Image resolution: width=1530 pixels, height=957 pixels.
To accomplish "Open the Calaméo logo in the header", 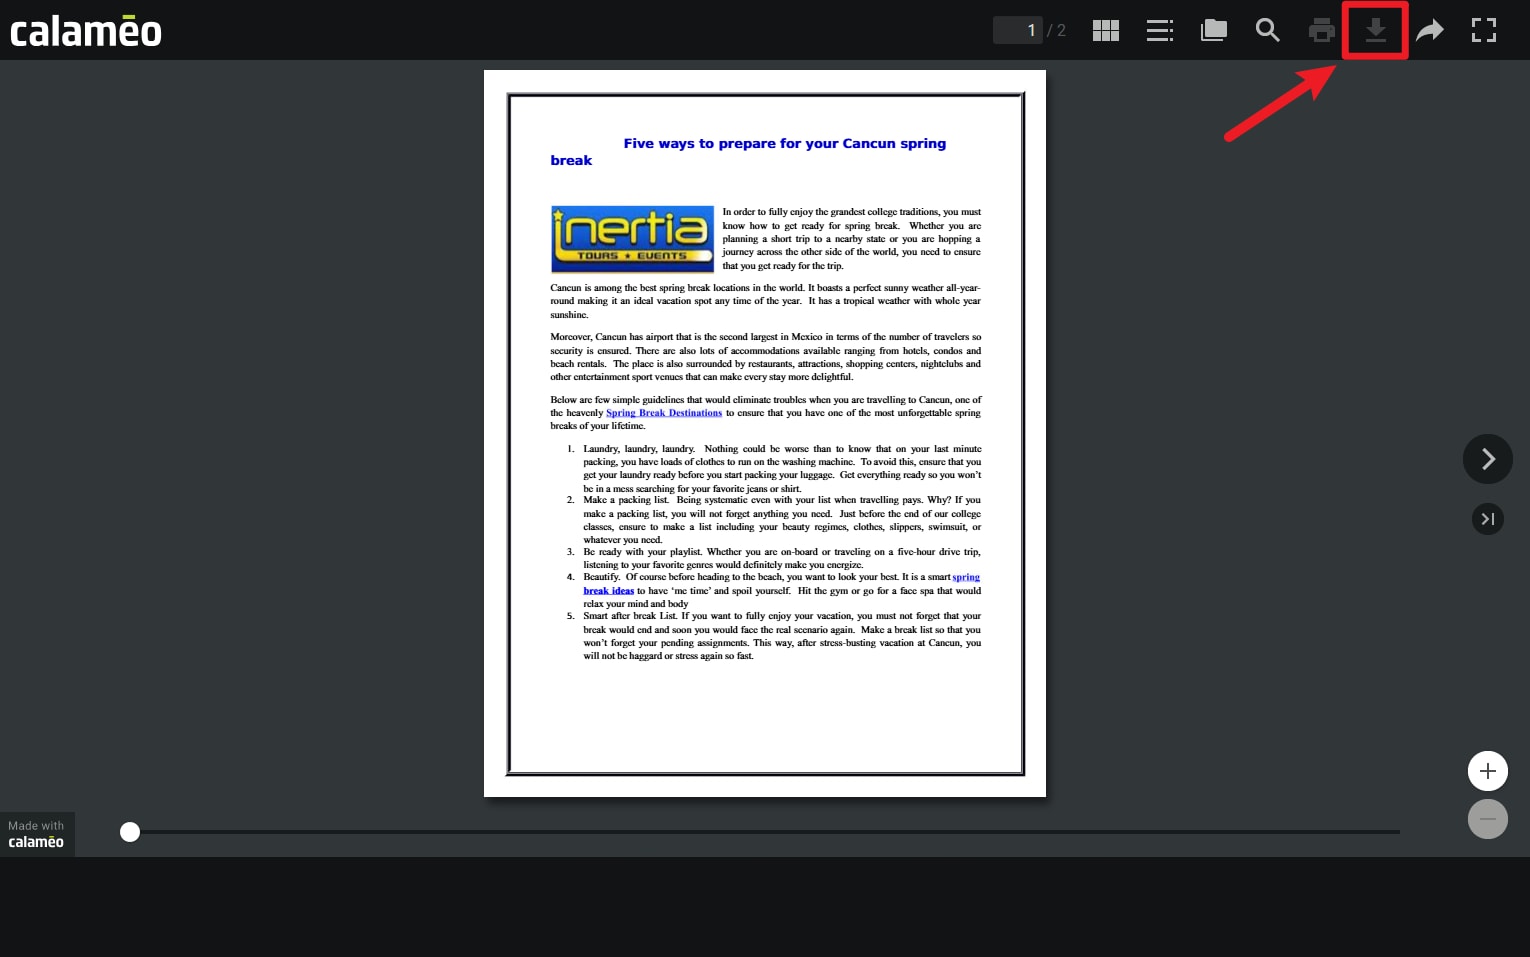I will tap(86, 31).
